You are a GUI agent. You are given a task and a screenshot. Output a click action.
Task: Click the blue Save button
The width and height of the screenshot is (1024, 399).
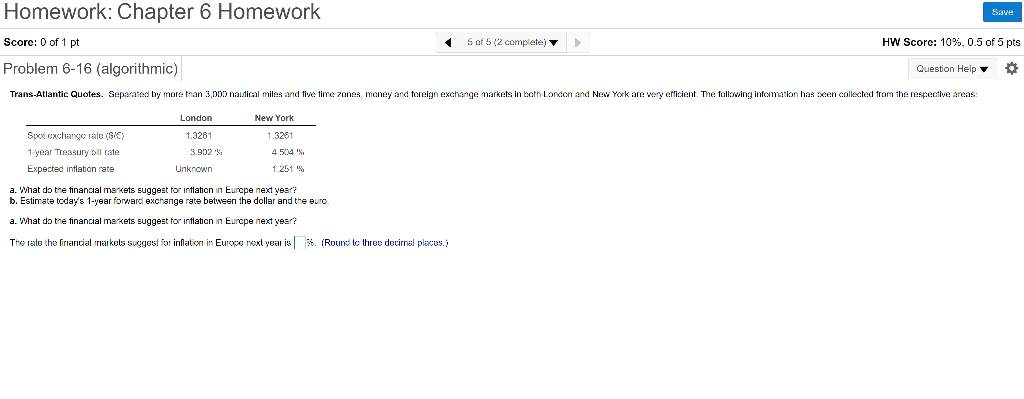point(1002,12)
